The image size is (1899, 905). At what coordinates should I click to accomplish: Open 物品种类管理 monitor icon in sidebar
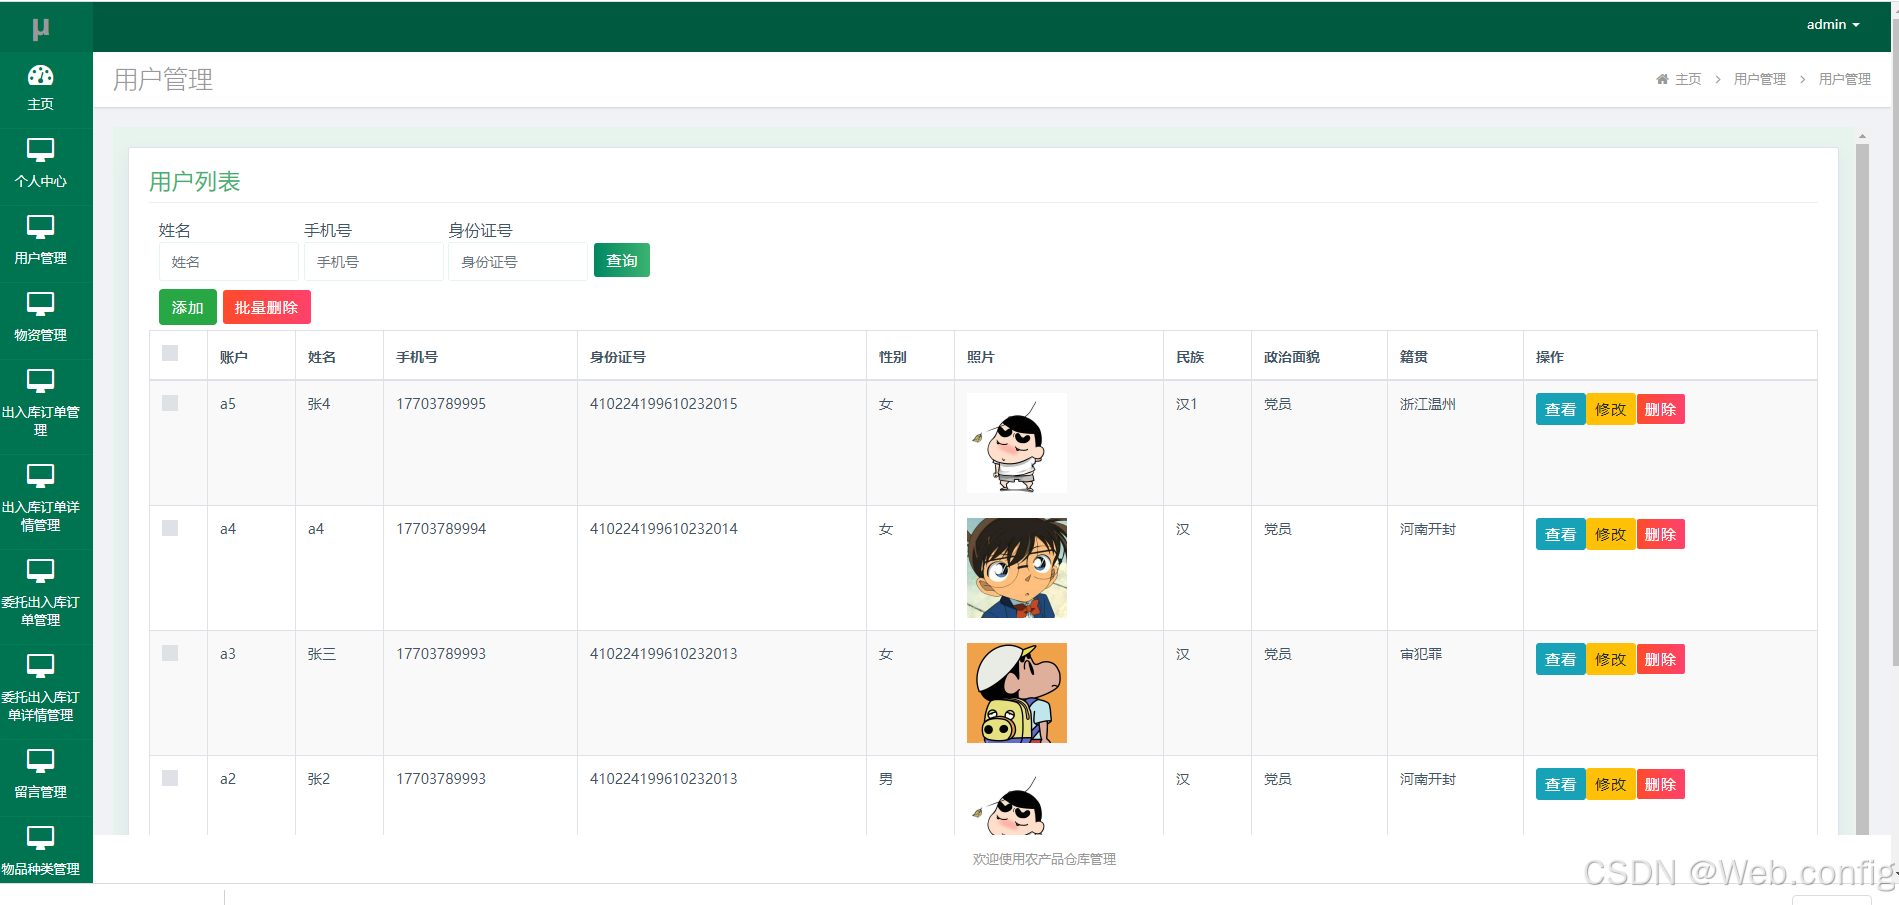pyautogui.click(x=40, y=838)
